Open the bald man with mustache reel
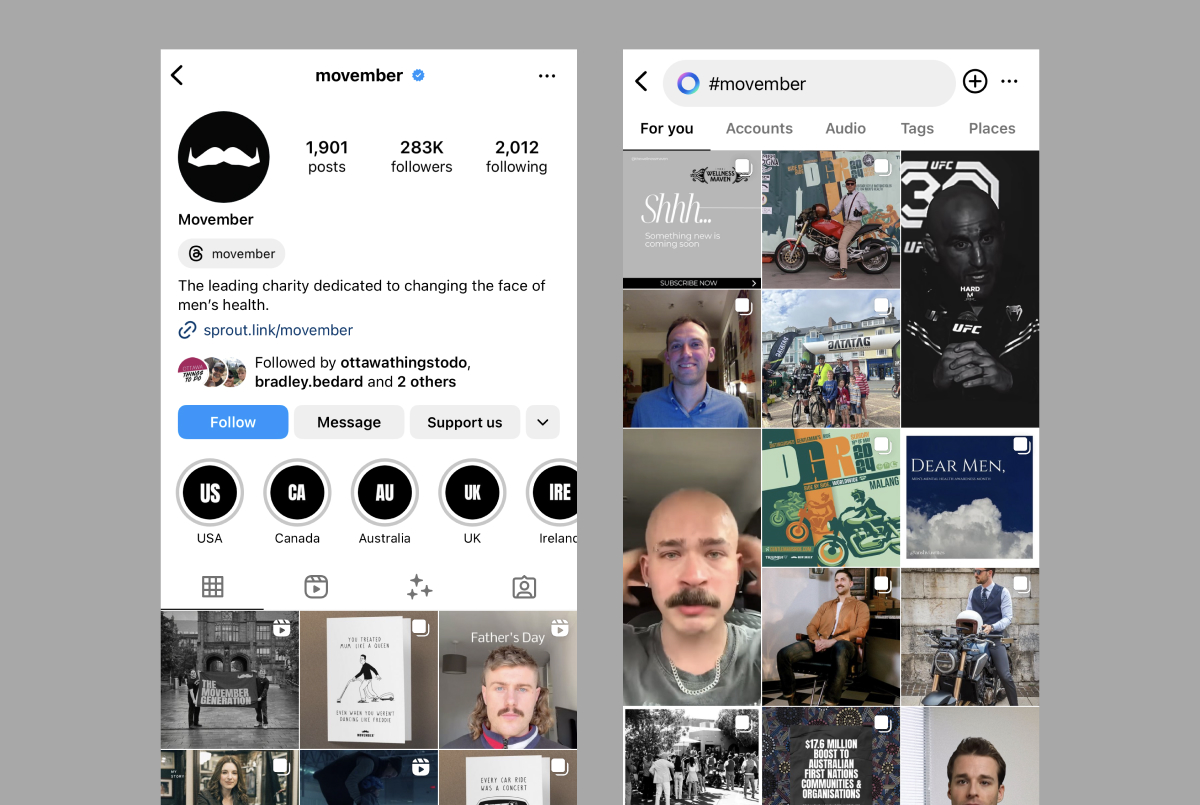The width and height of the screenshot is (1200, 805). click(x=692, y=568)
